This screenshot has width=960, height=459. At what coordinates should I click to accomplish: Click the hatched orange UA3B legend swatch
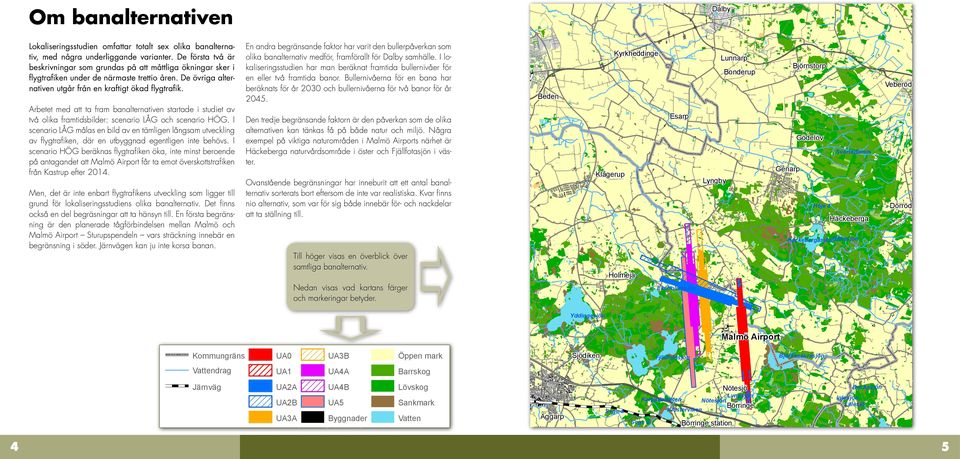tap(312, 355)
